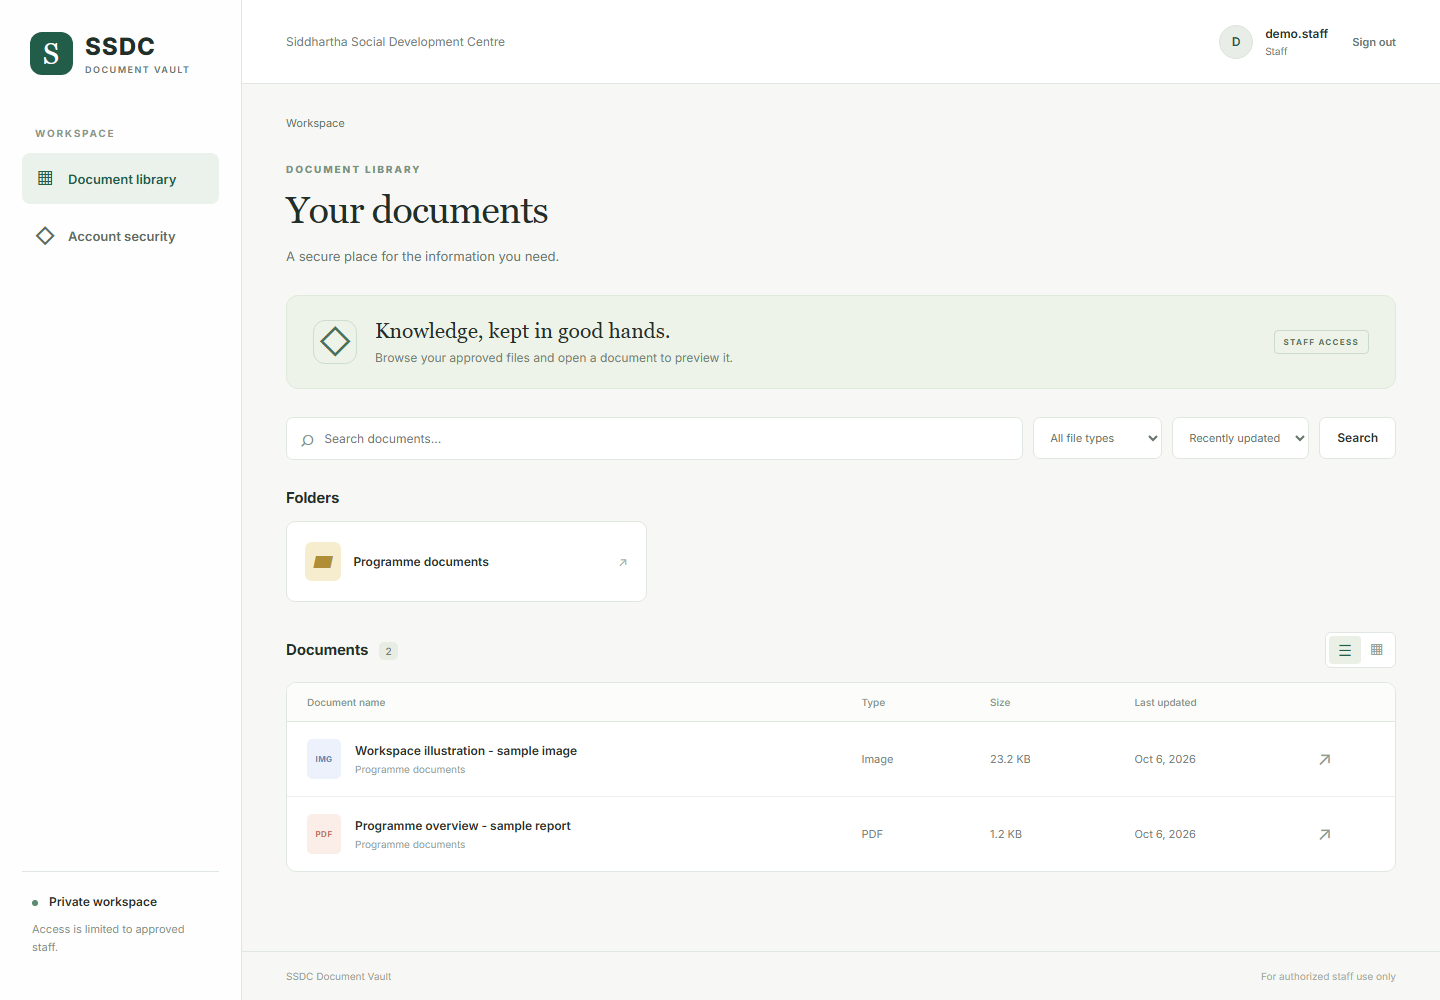
Task: Open Workspace illustration via its row arrow
Action: 1325,759
